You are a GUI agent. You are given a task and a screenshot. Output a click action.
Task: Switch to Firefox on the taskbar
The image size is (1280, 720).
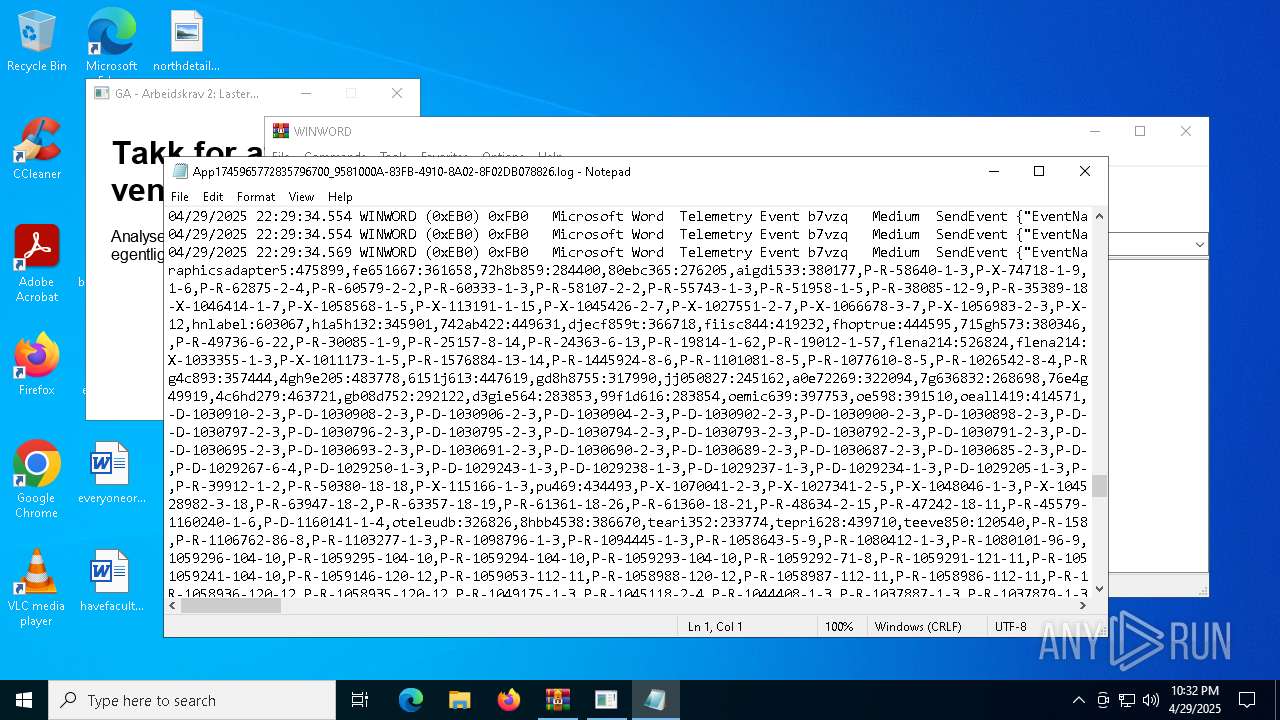pos(508,700)
